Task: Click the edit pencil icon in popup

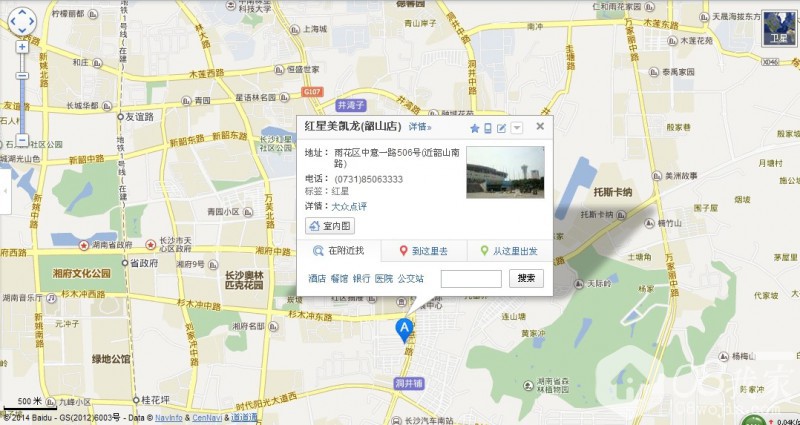Action: coord(502,128)
